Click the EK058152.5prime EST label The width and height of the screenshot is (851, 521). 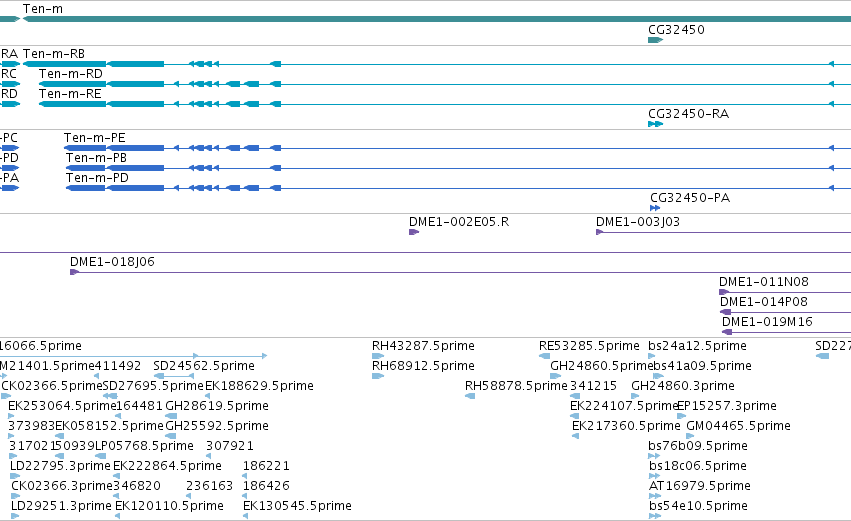[110, 426]
